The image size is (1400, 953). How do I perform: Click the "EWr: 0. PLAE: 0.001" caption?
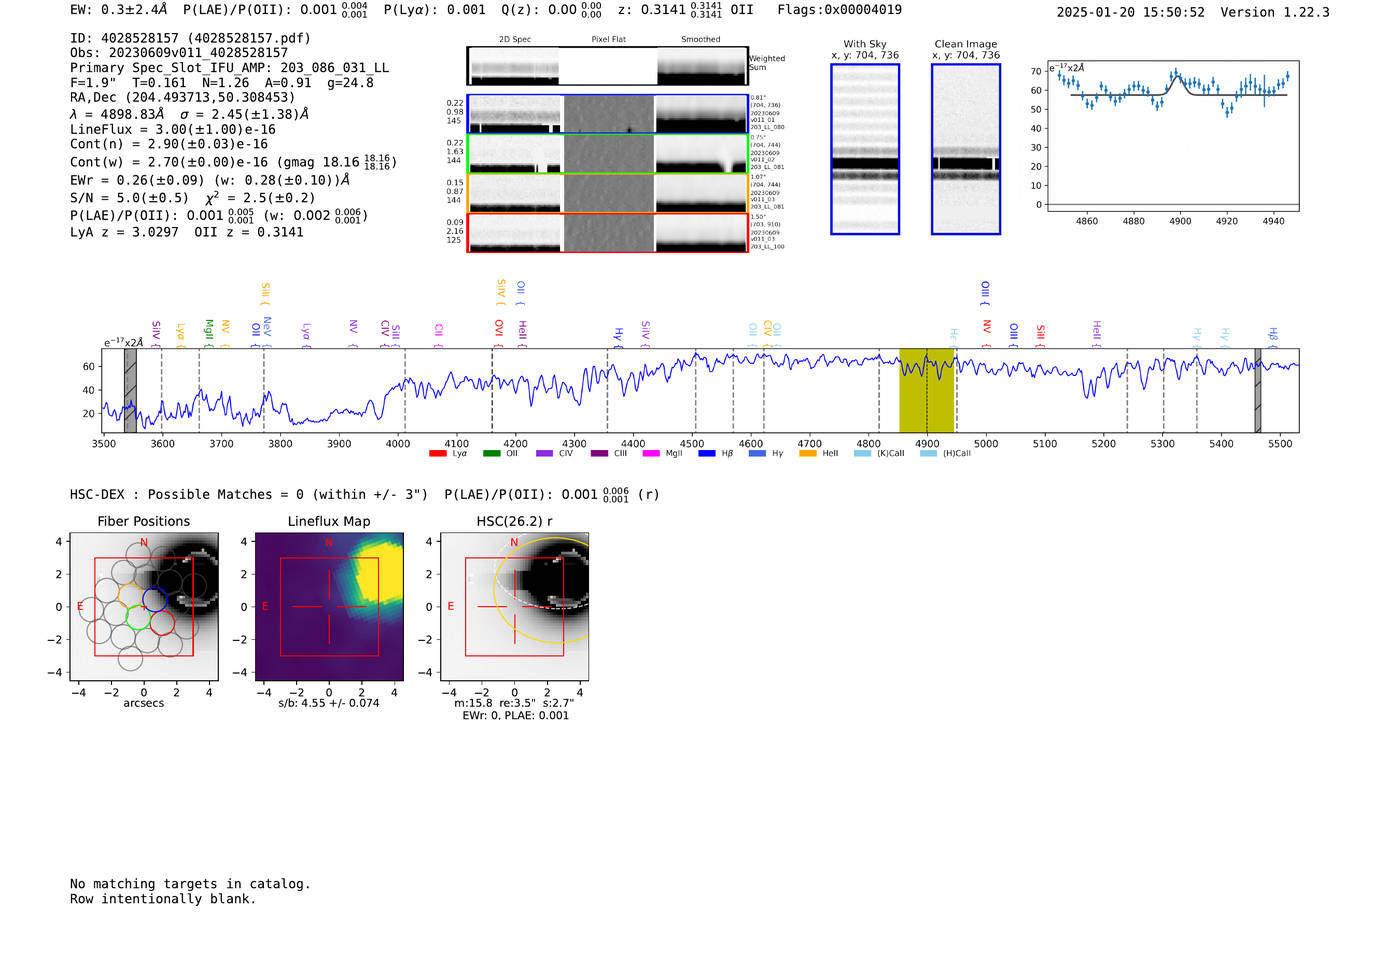(x=515, y=716)
